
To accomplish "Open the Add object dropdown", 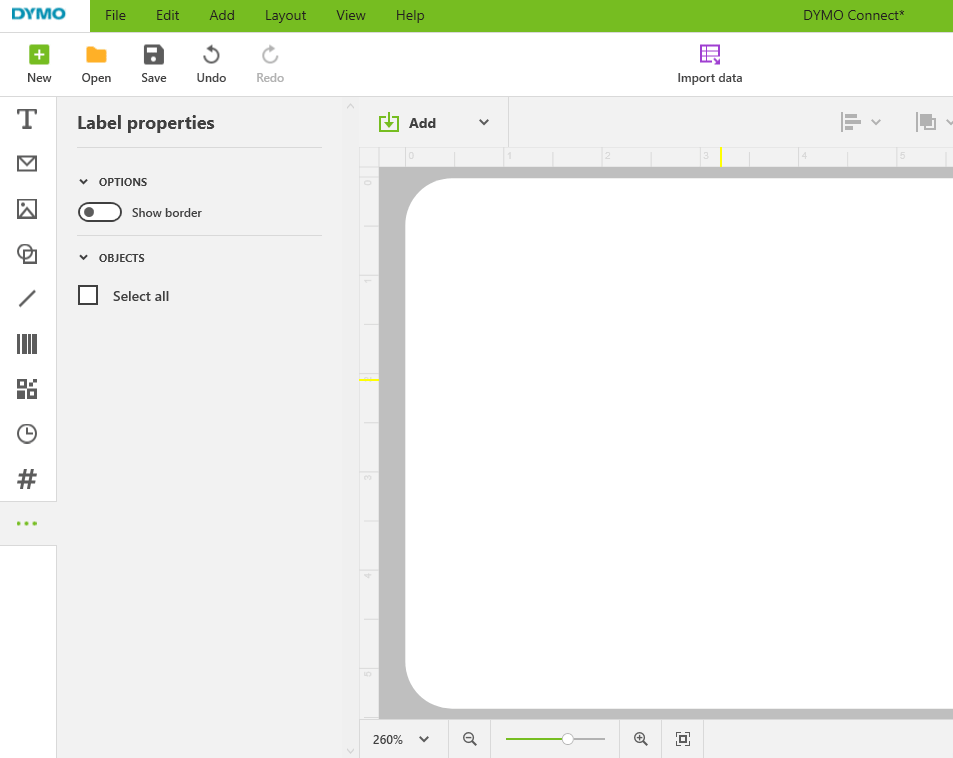I will (x=483, y=122).
